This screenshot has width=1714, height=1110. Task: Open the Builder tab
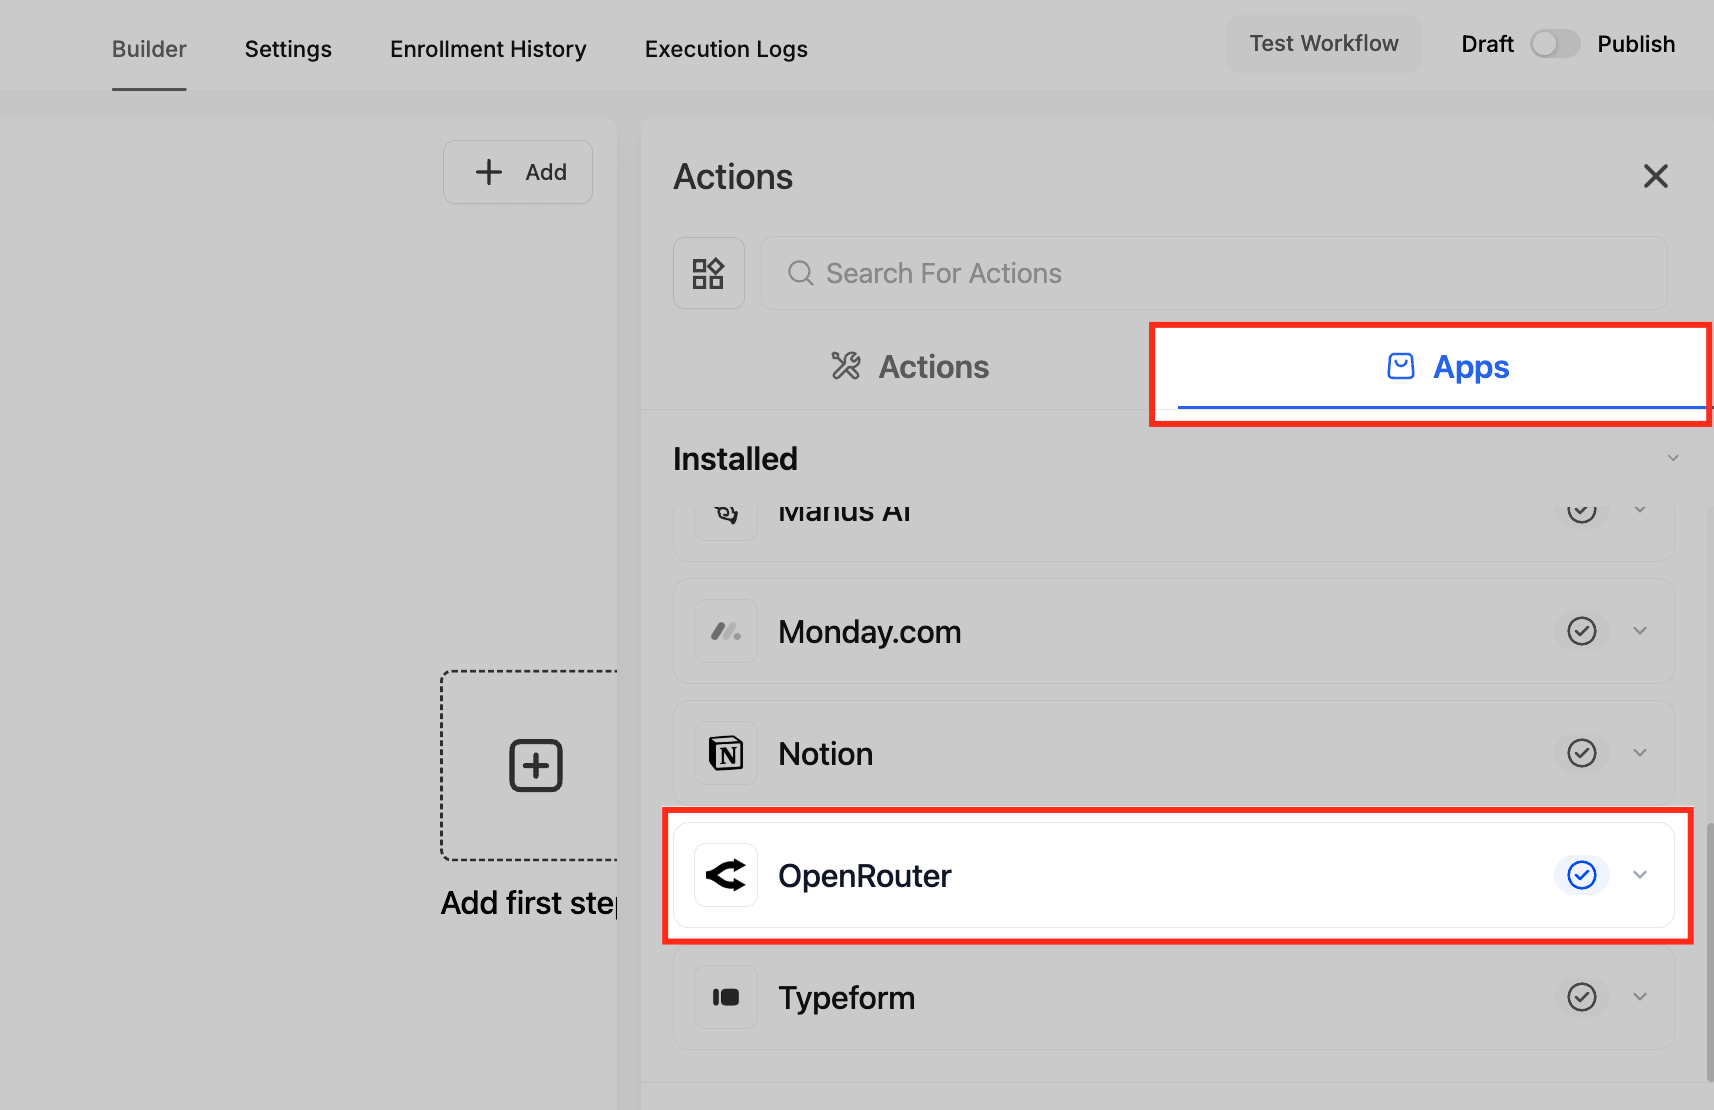coord(149,49)
